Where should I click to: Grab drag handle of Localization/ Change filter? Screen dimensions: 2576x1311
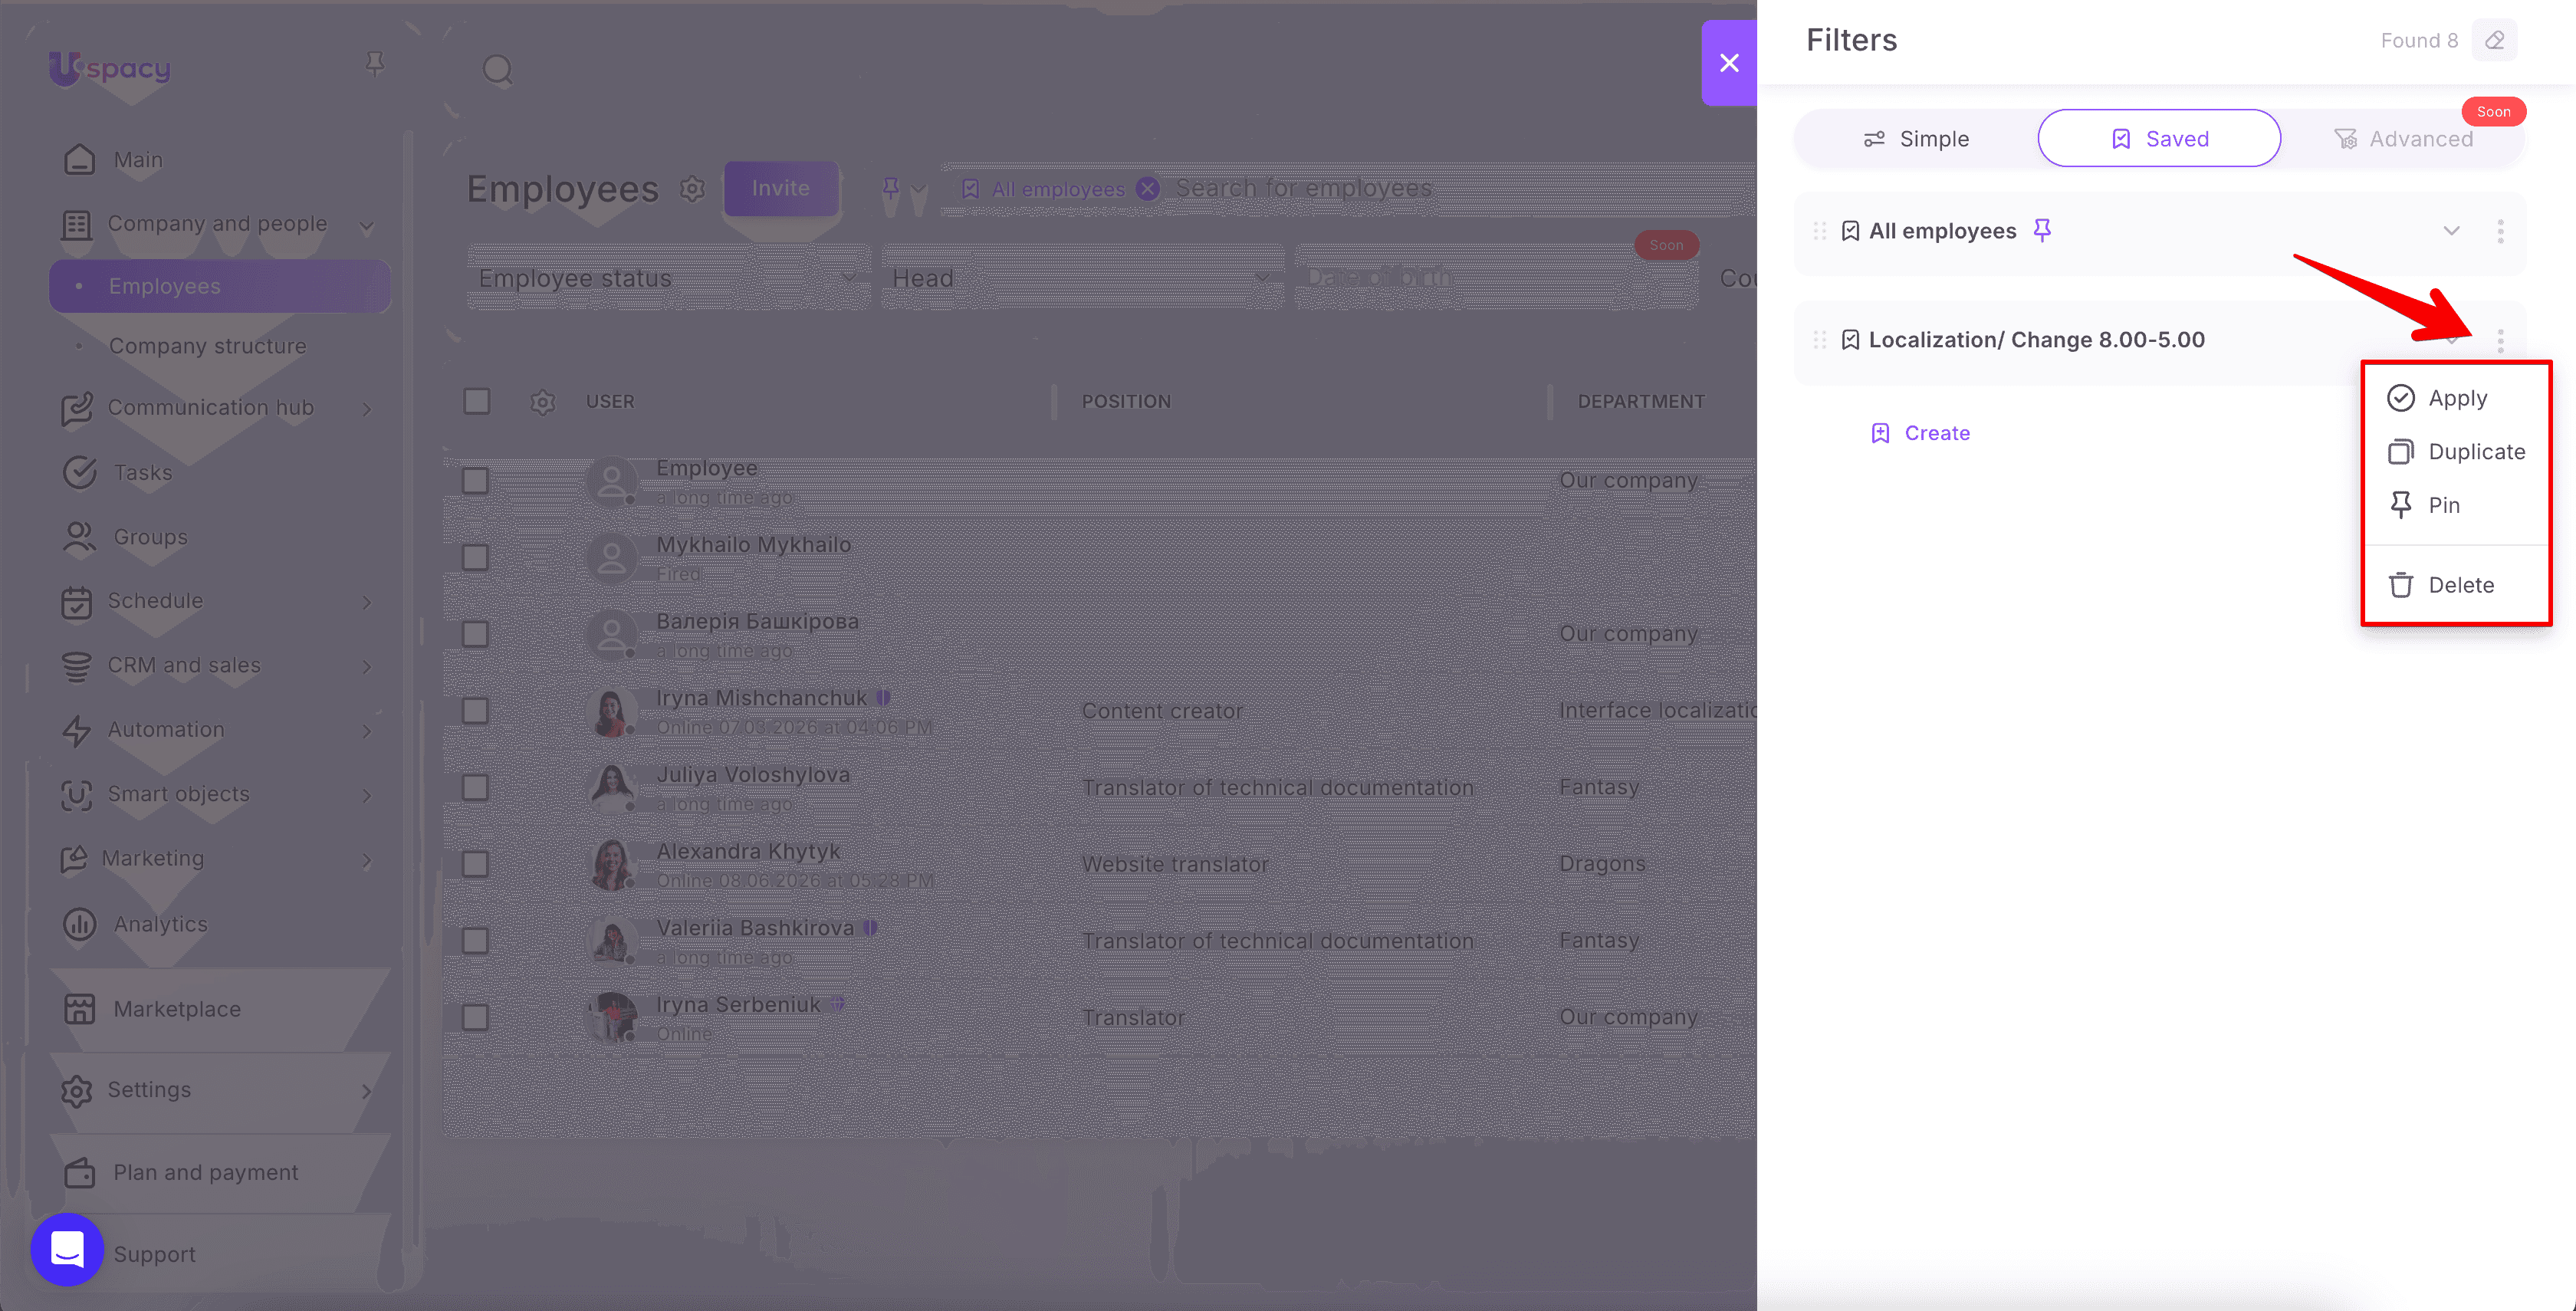point(1820,340)
